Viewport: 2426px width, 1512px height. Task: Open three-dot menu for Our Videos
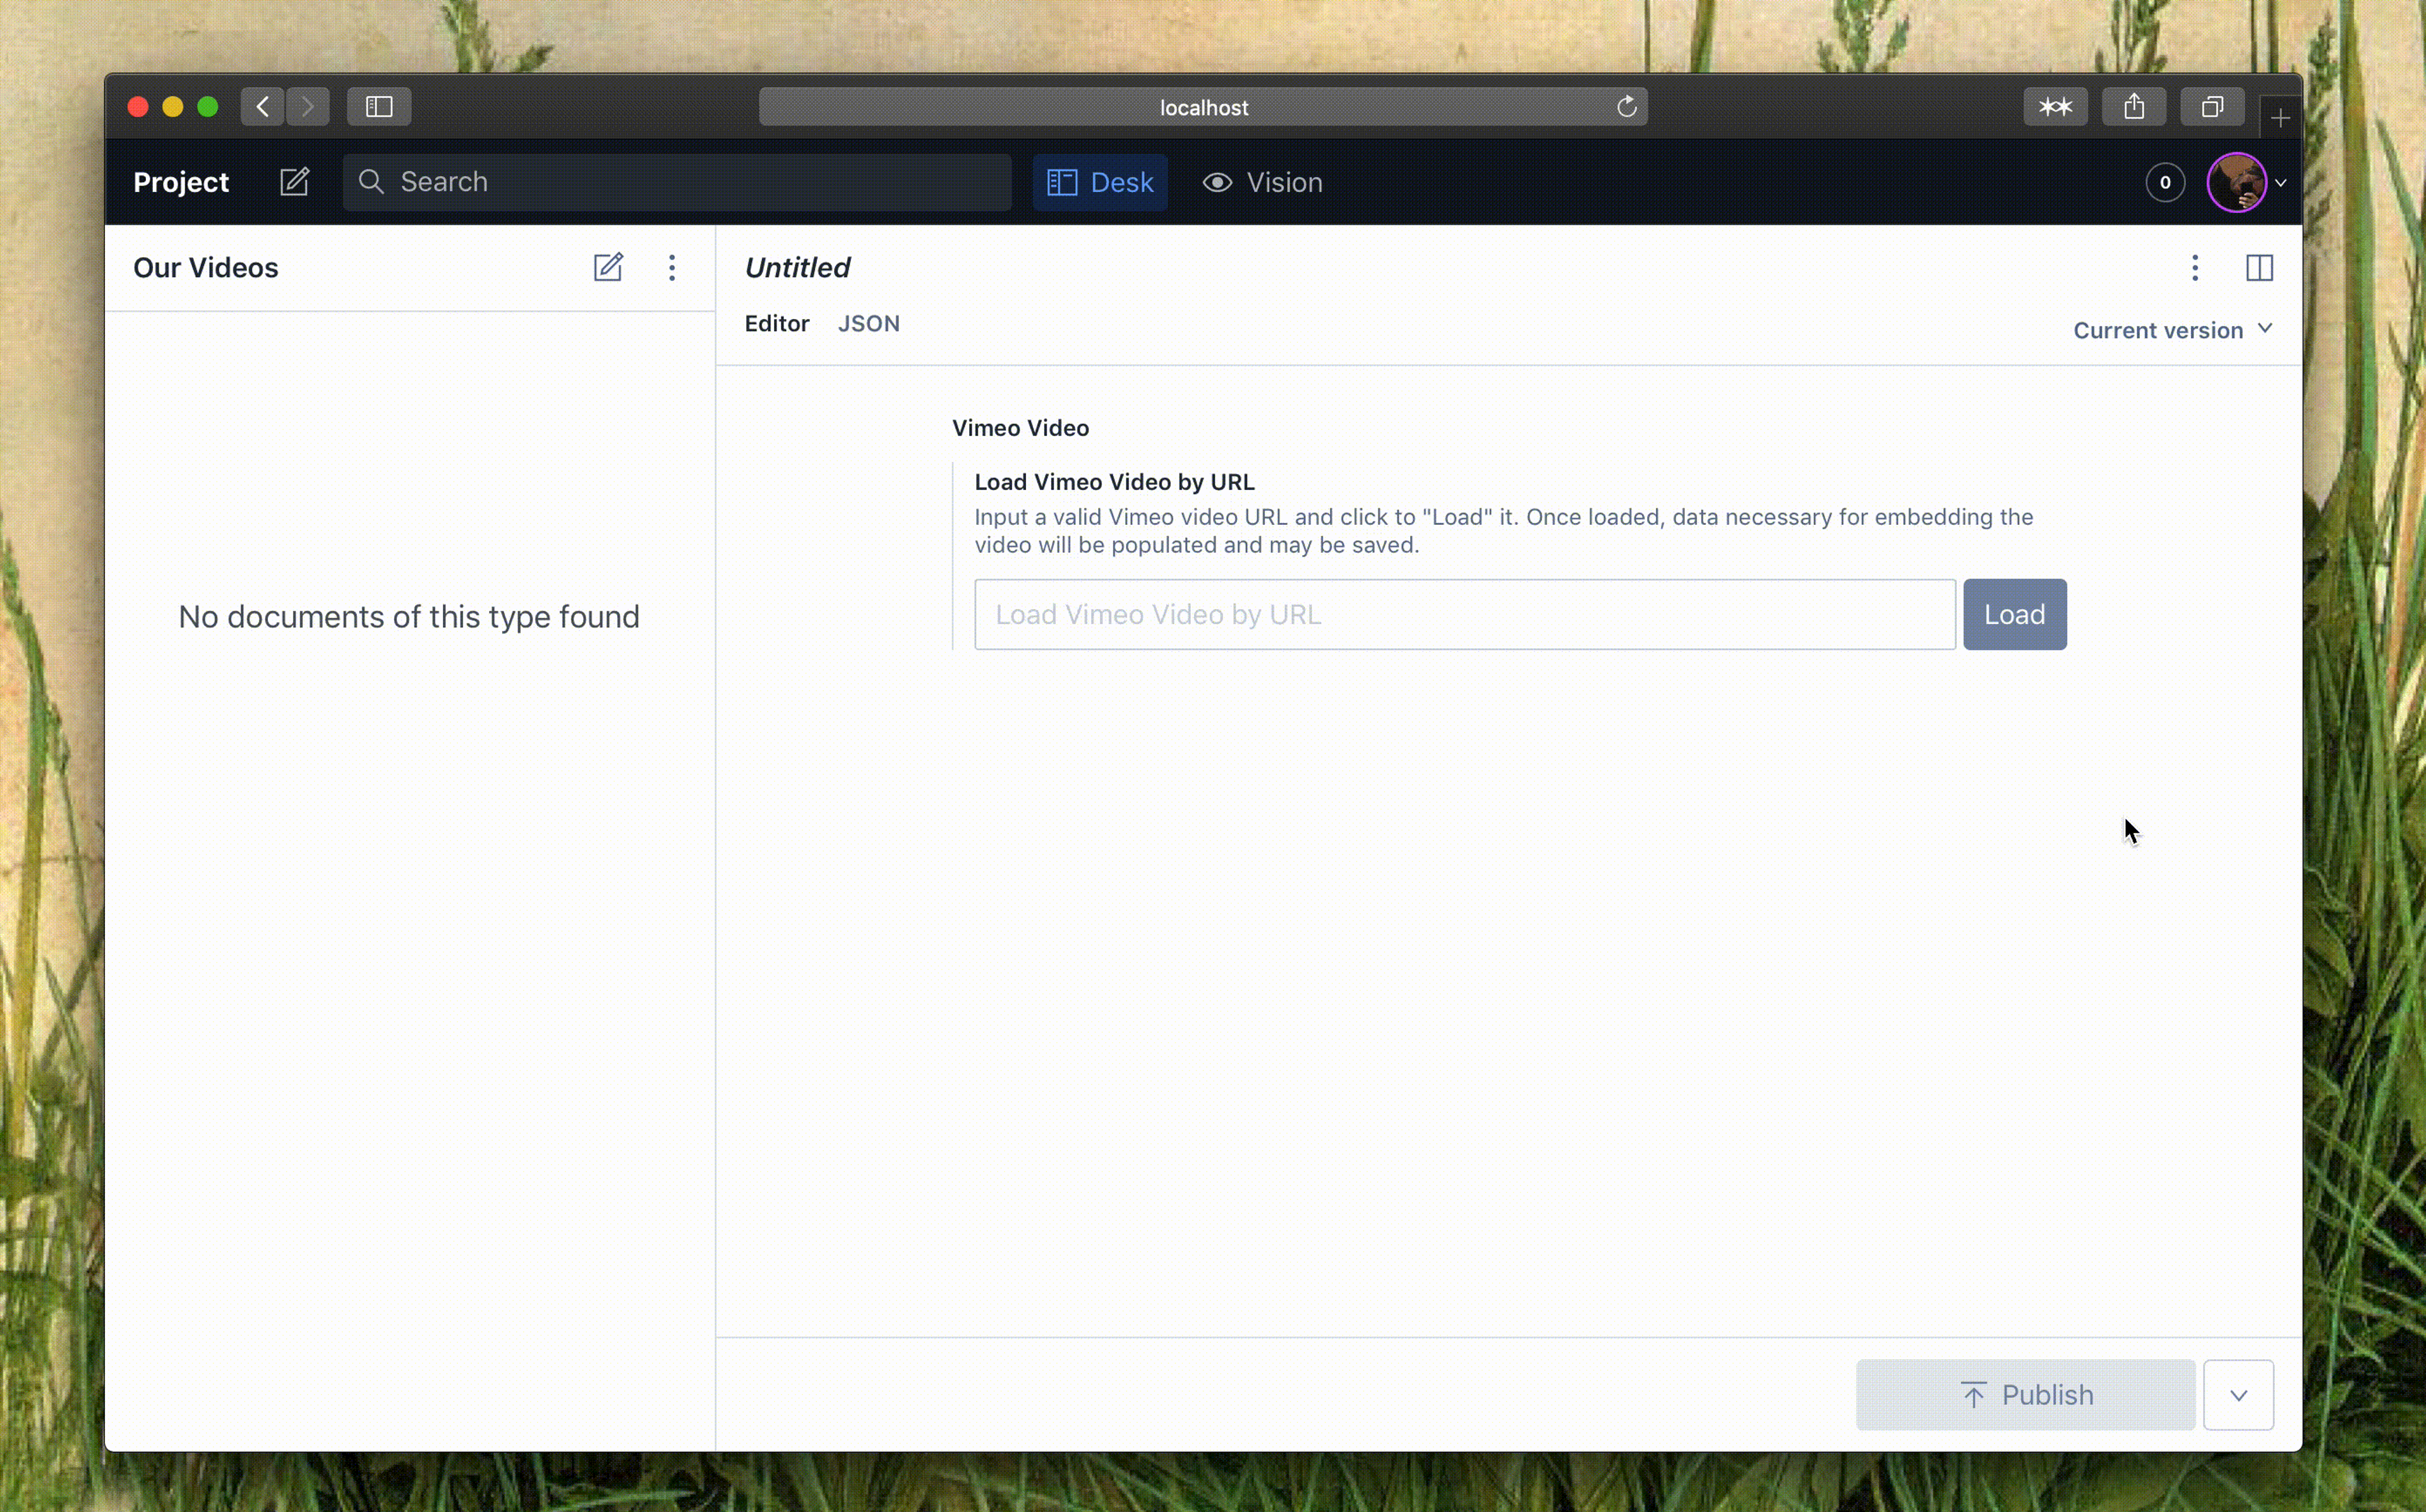[x=672, y=267]
